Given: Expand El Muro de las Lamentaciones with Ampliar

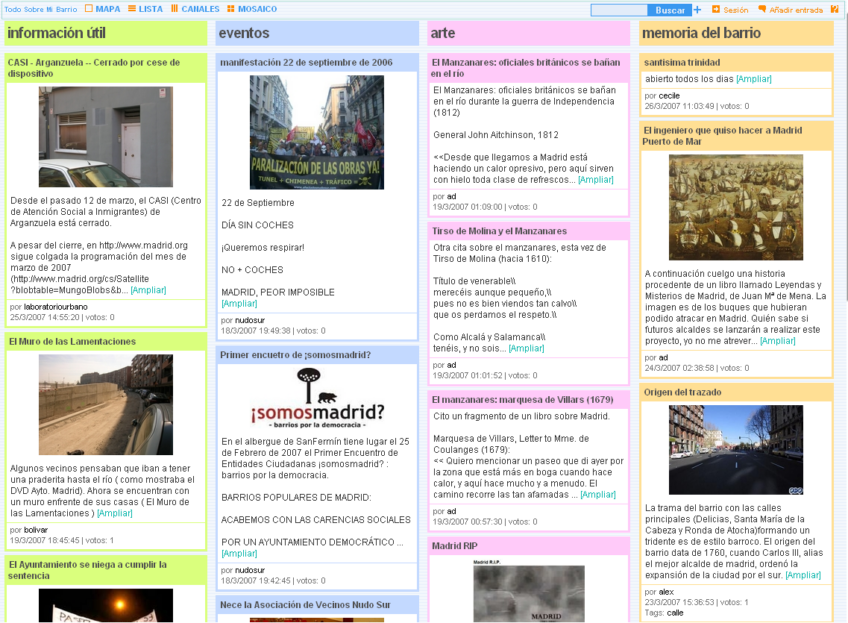Looking at the screenshot, I should pos(114,513).
